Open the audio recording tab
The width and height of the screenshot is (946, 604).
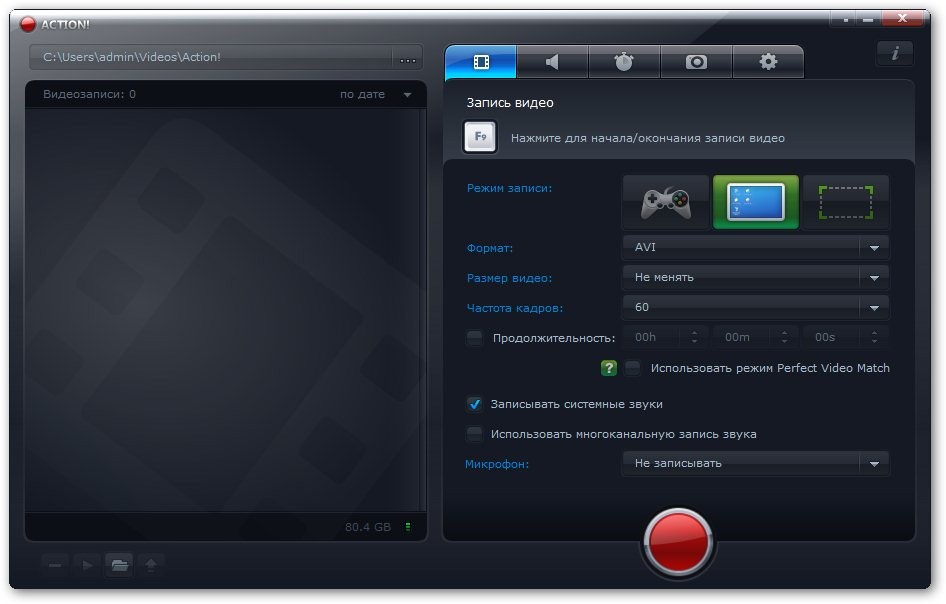point(552,62)
